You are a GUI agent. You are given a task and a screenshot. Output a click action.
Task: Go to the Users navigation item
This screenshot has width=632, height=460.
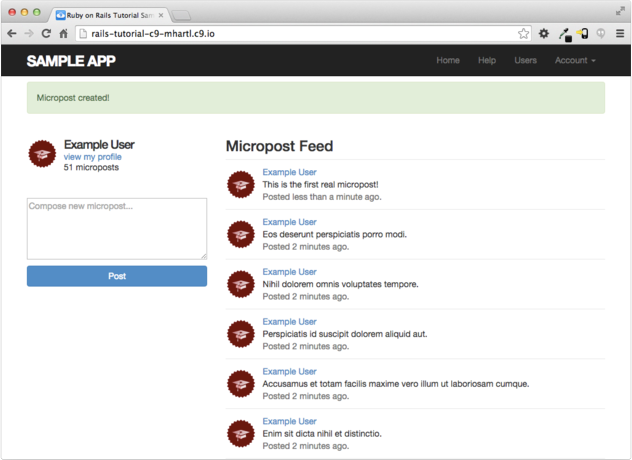525,61
